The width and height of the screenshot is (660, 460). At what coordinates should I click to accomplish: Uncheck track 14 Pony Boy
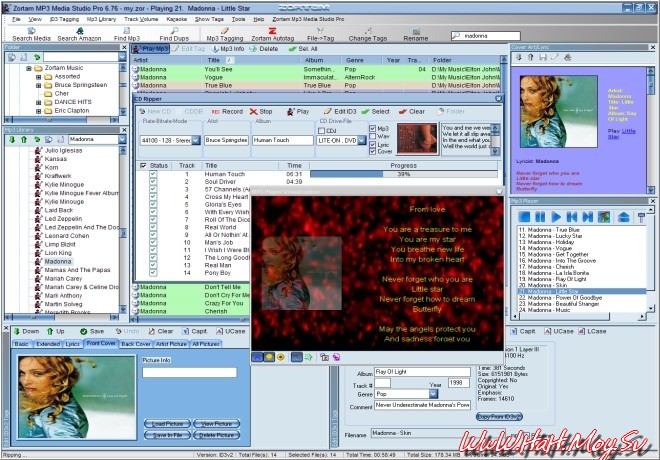pos(153,273)
